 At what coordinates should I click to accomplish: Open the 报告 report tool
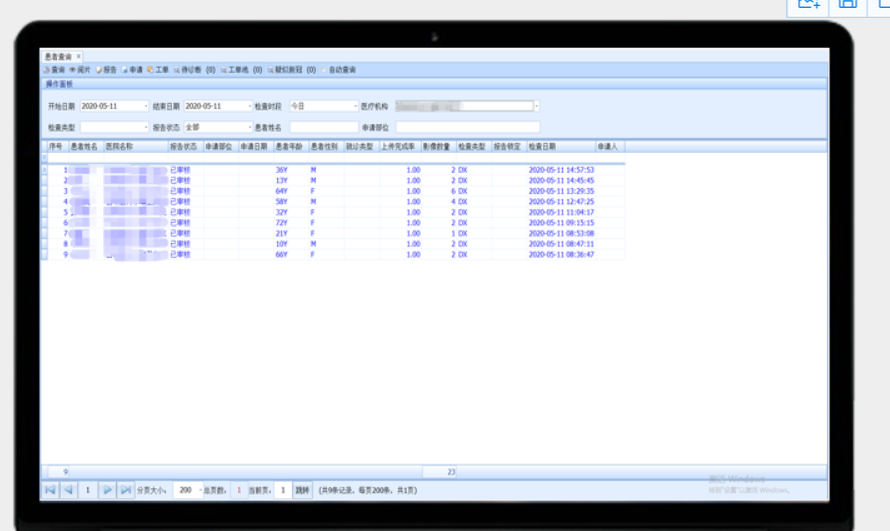pyautogui.click(x=106, y=70)
